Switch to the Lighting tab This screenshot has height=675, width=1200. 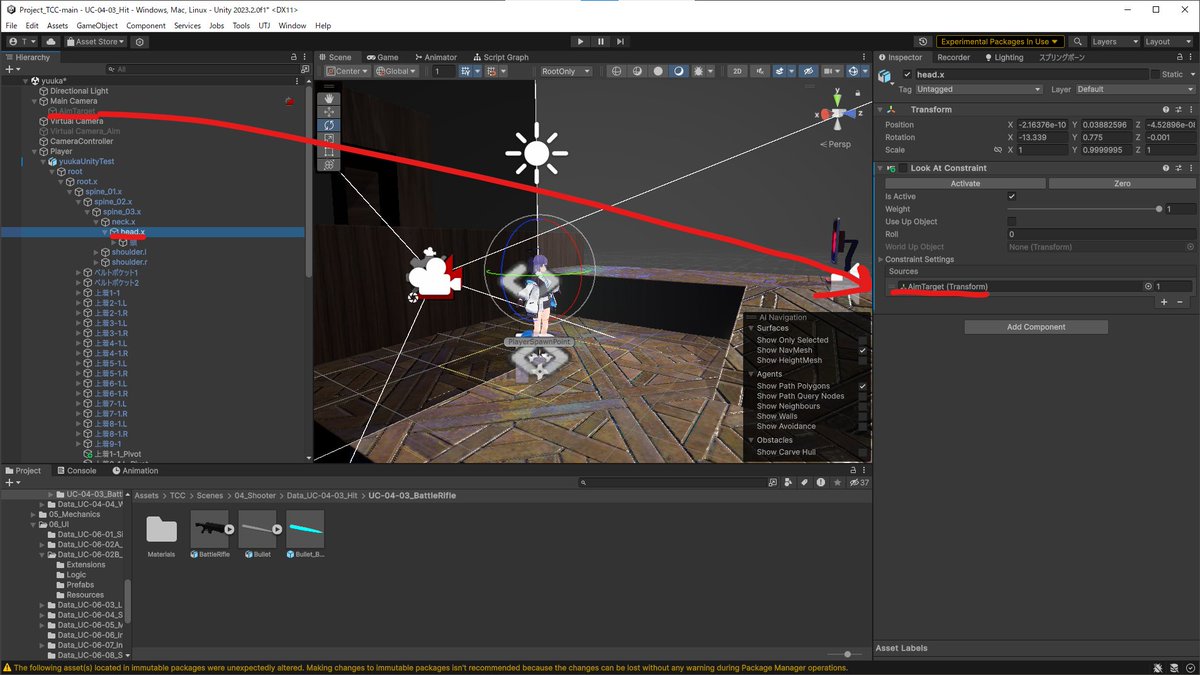click(1003, 57)
